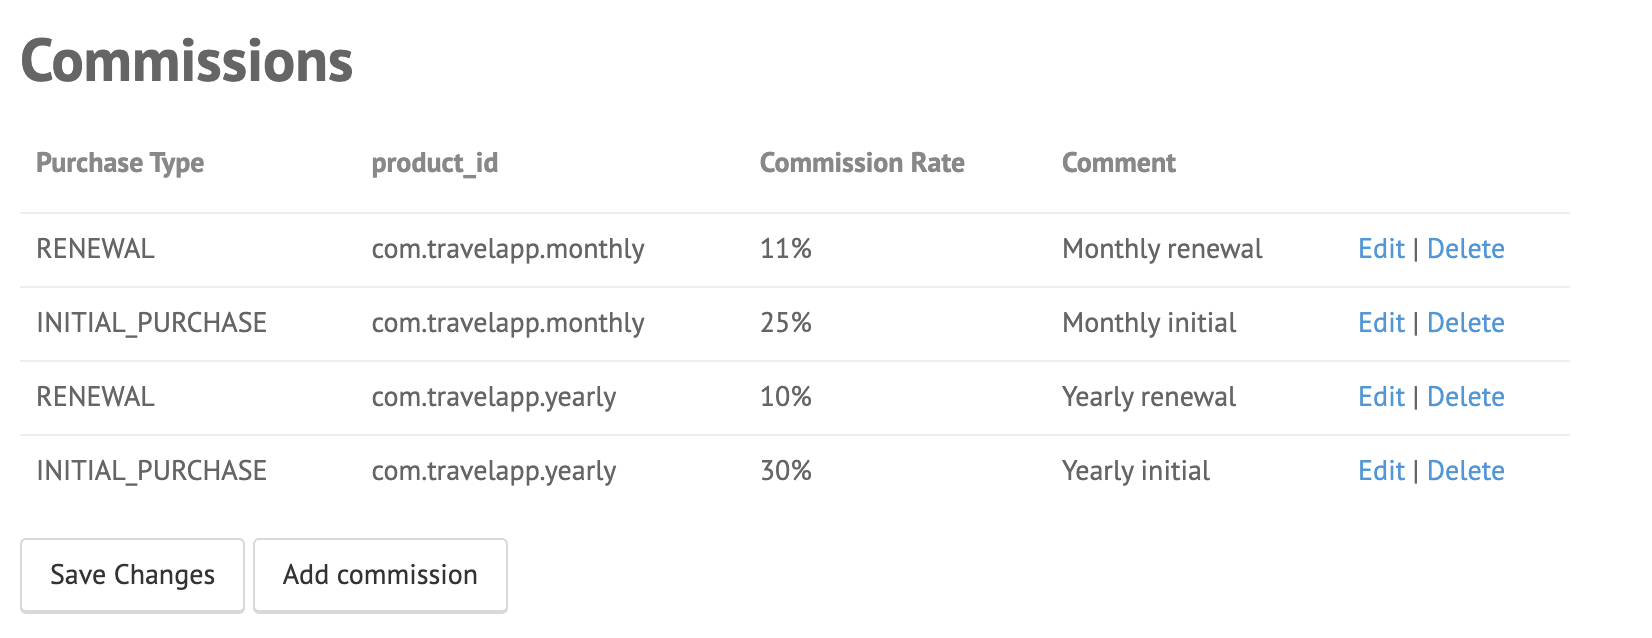Delete the Yearly initial commission
Screen dimensions: 1652x638
[1465, 471]
